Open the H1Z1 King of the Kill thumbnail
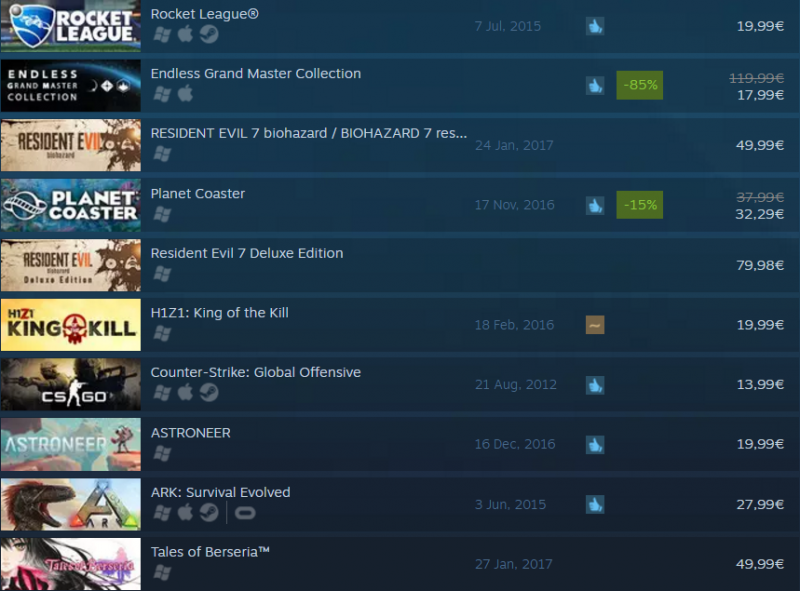The height and width of the screenshot is (591, 800). click(70, 325)
